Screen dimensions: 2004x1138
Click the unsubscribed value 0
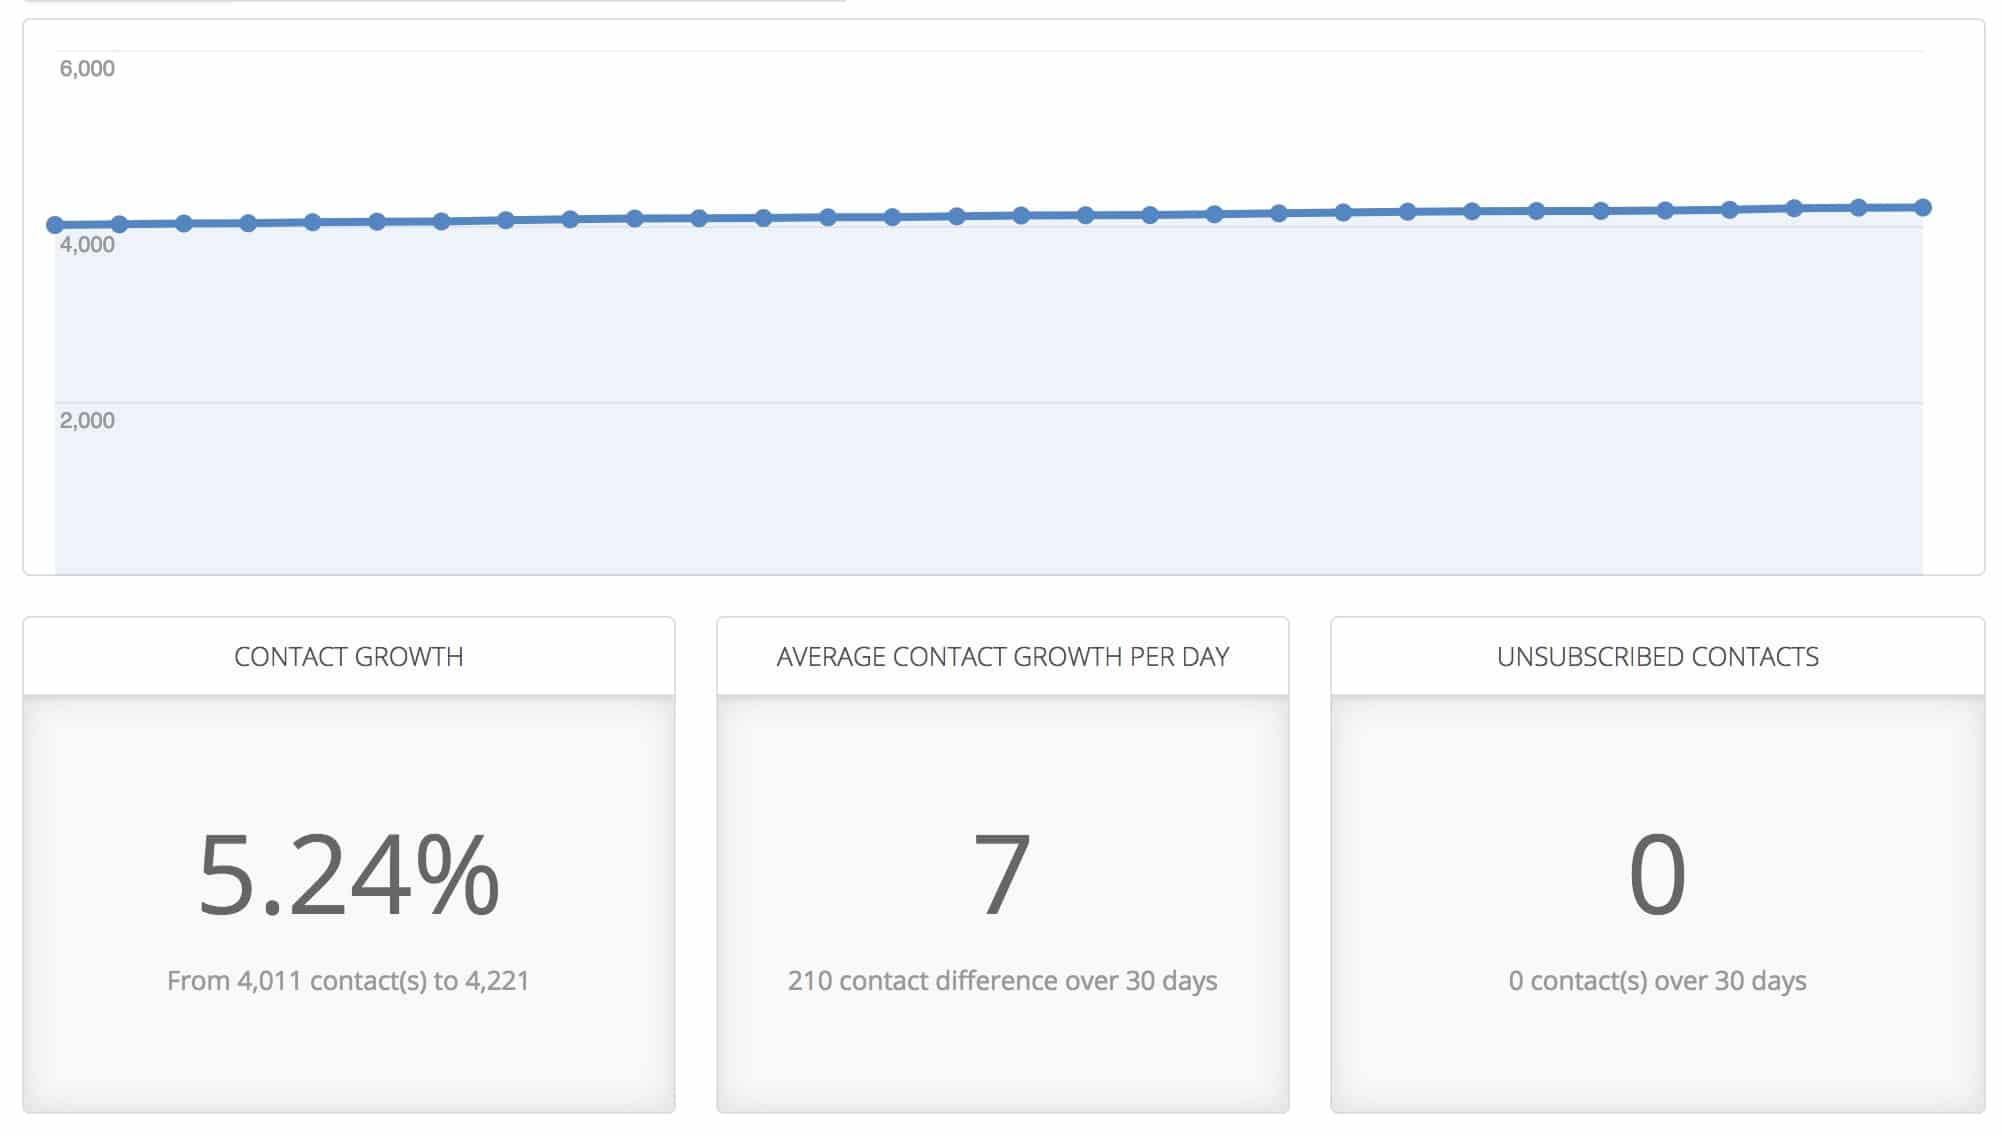pos(1657,875)
